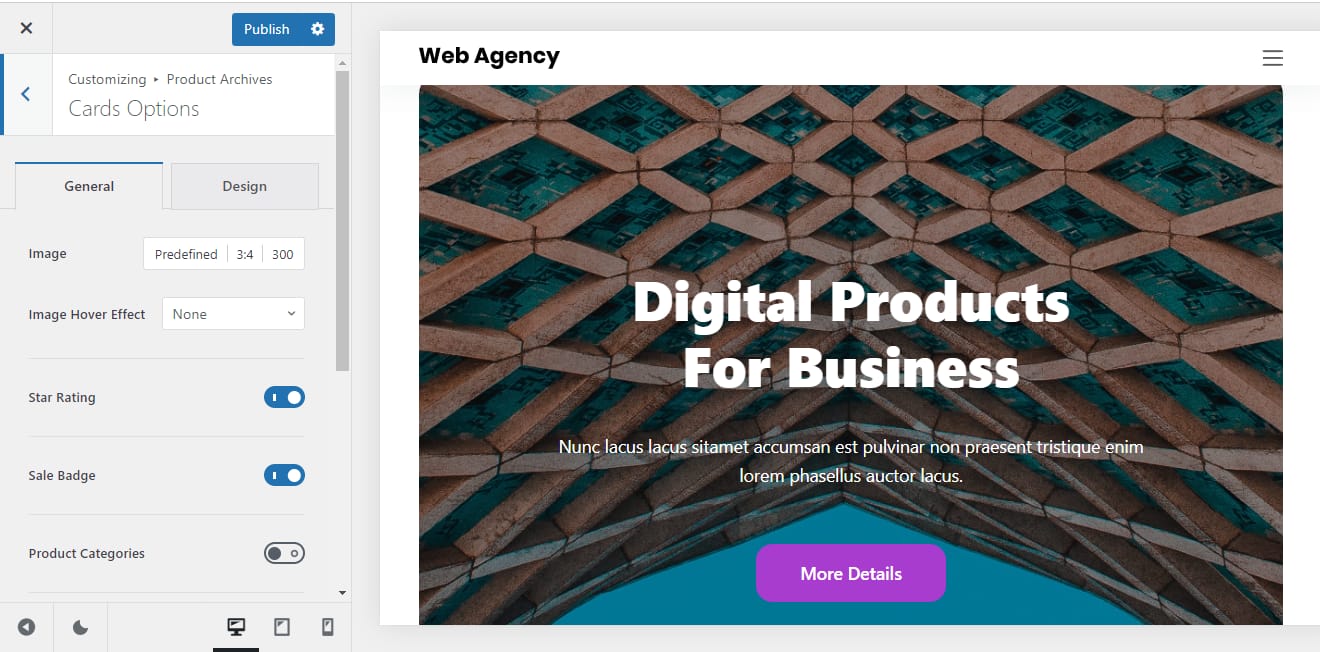Image resolution: width=1320 pixels, height=652 pixels.
Task: Click the More Details button
Action: pyautogui.click(x=850, y=573)
